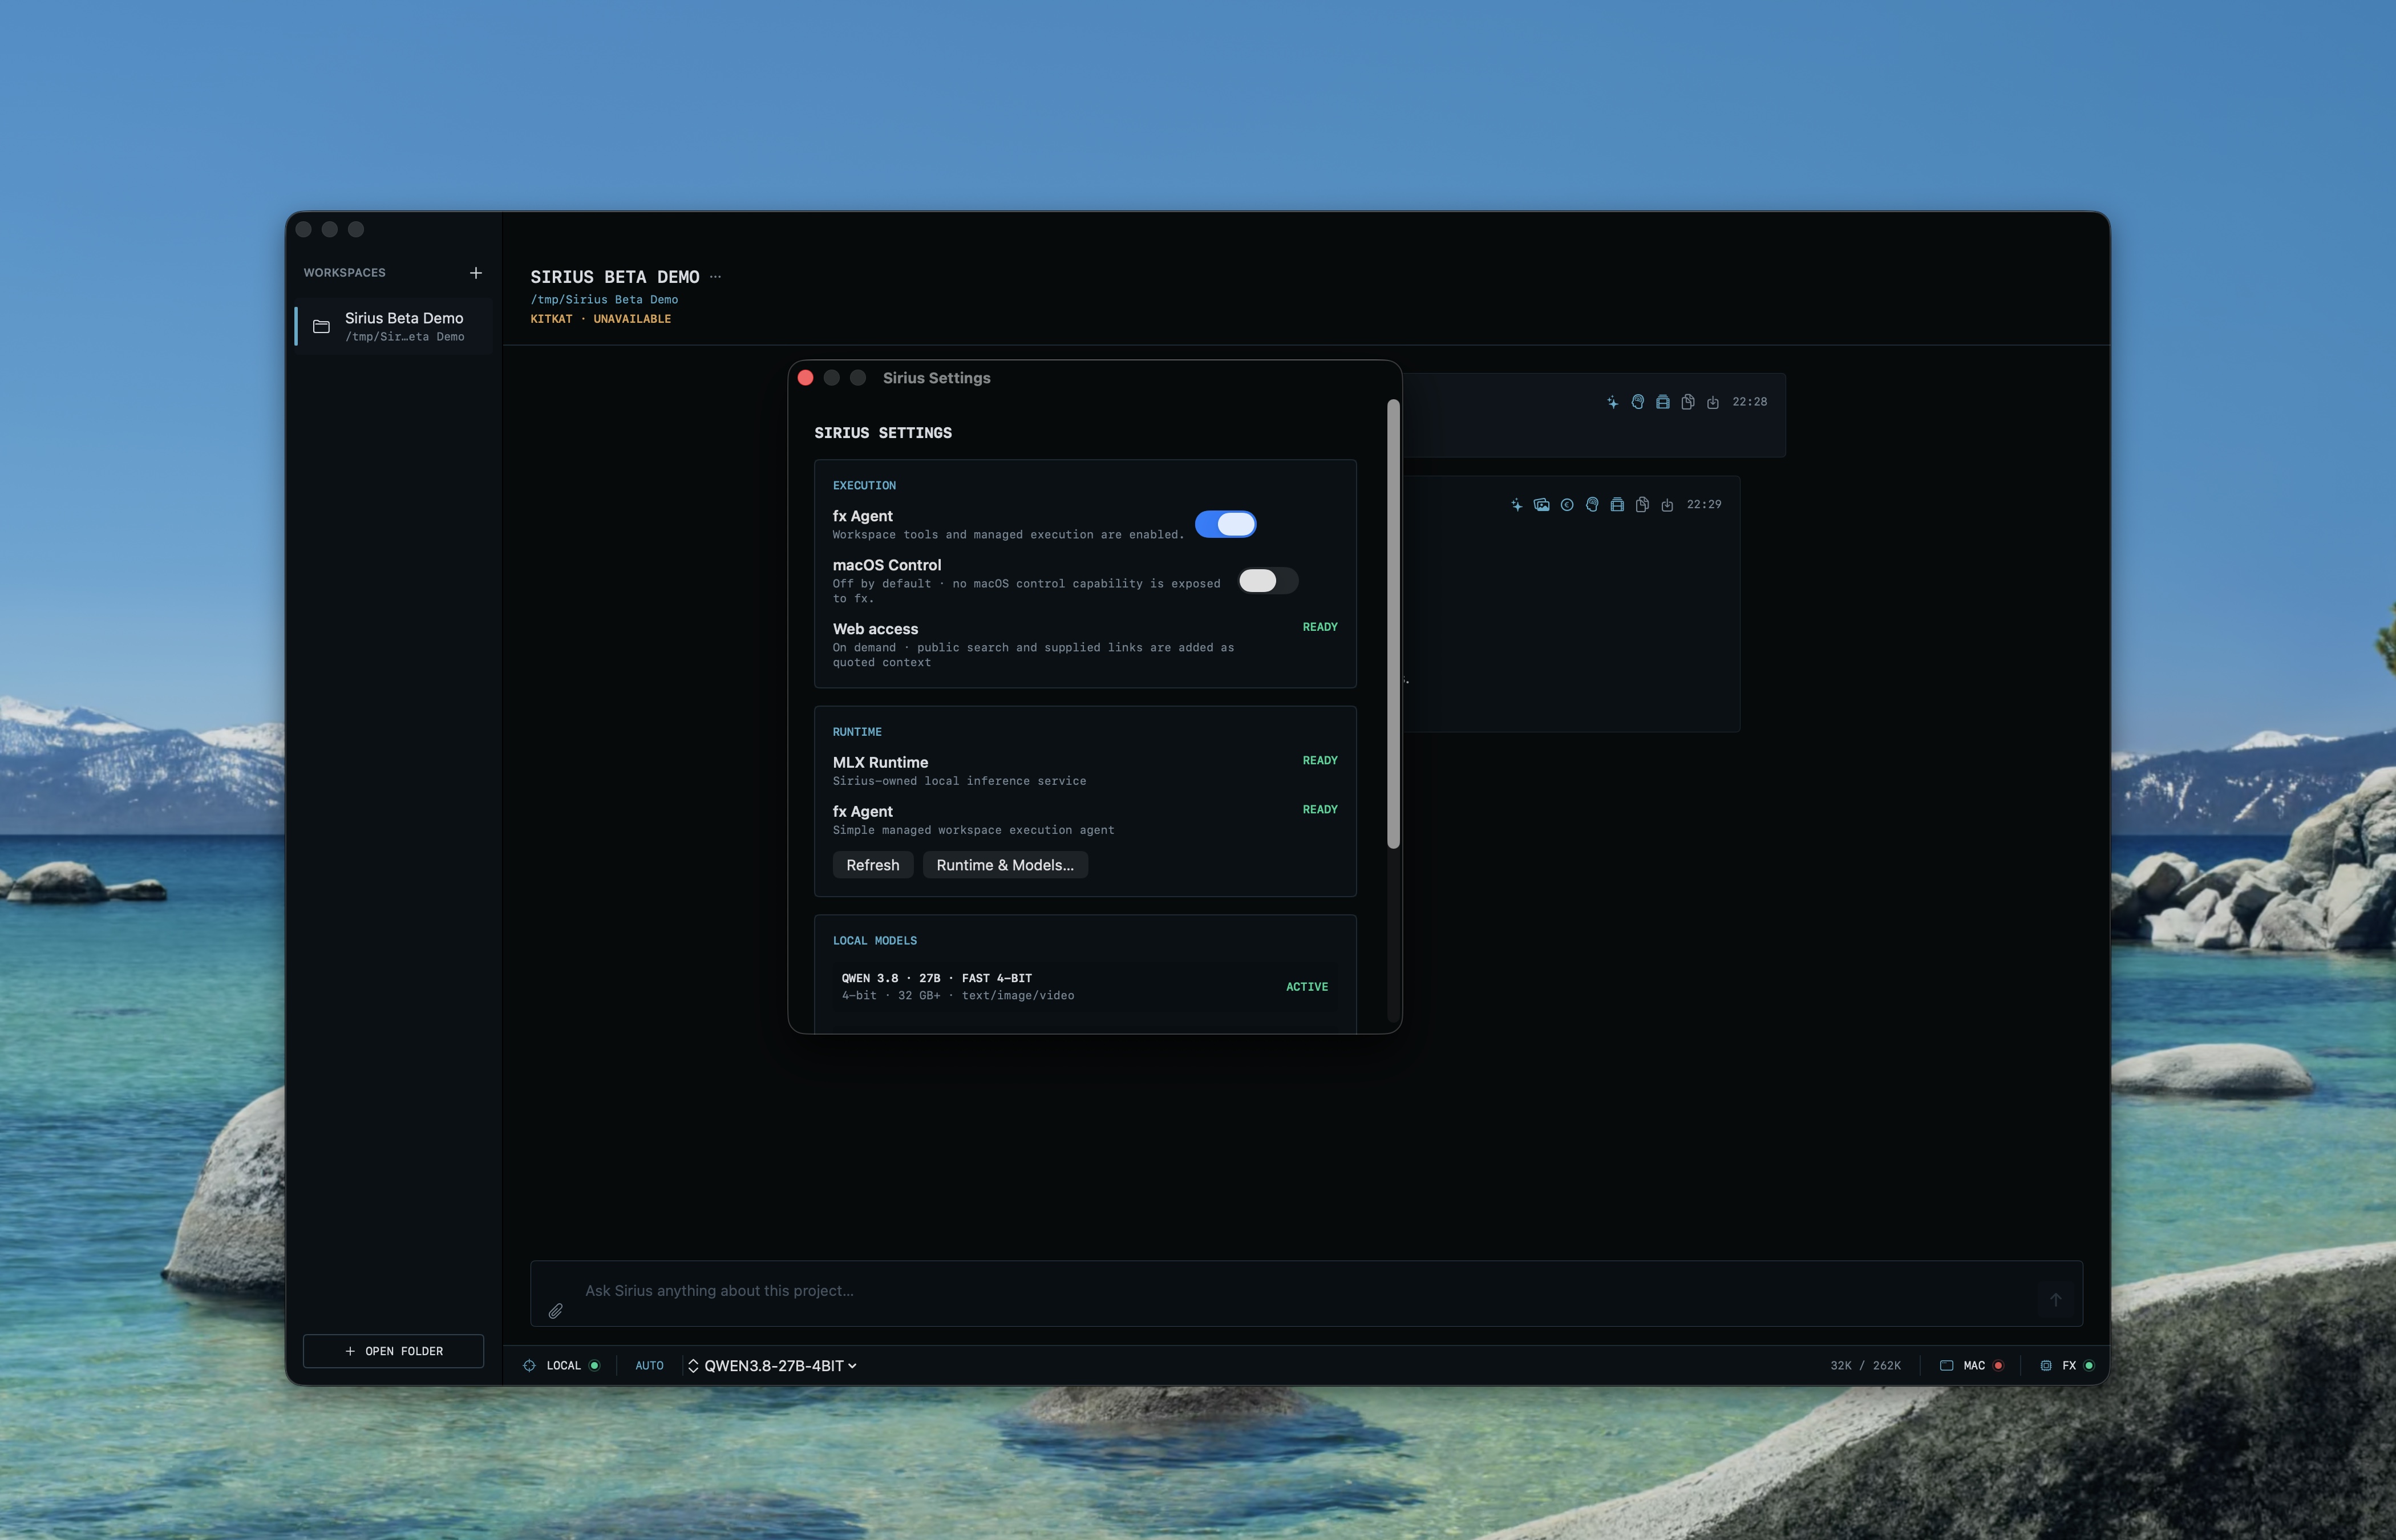This screenshot has width=2396, height=1540.
Task: Click the 'EXECUTION' section heading
Action: coord(864,486)
